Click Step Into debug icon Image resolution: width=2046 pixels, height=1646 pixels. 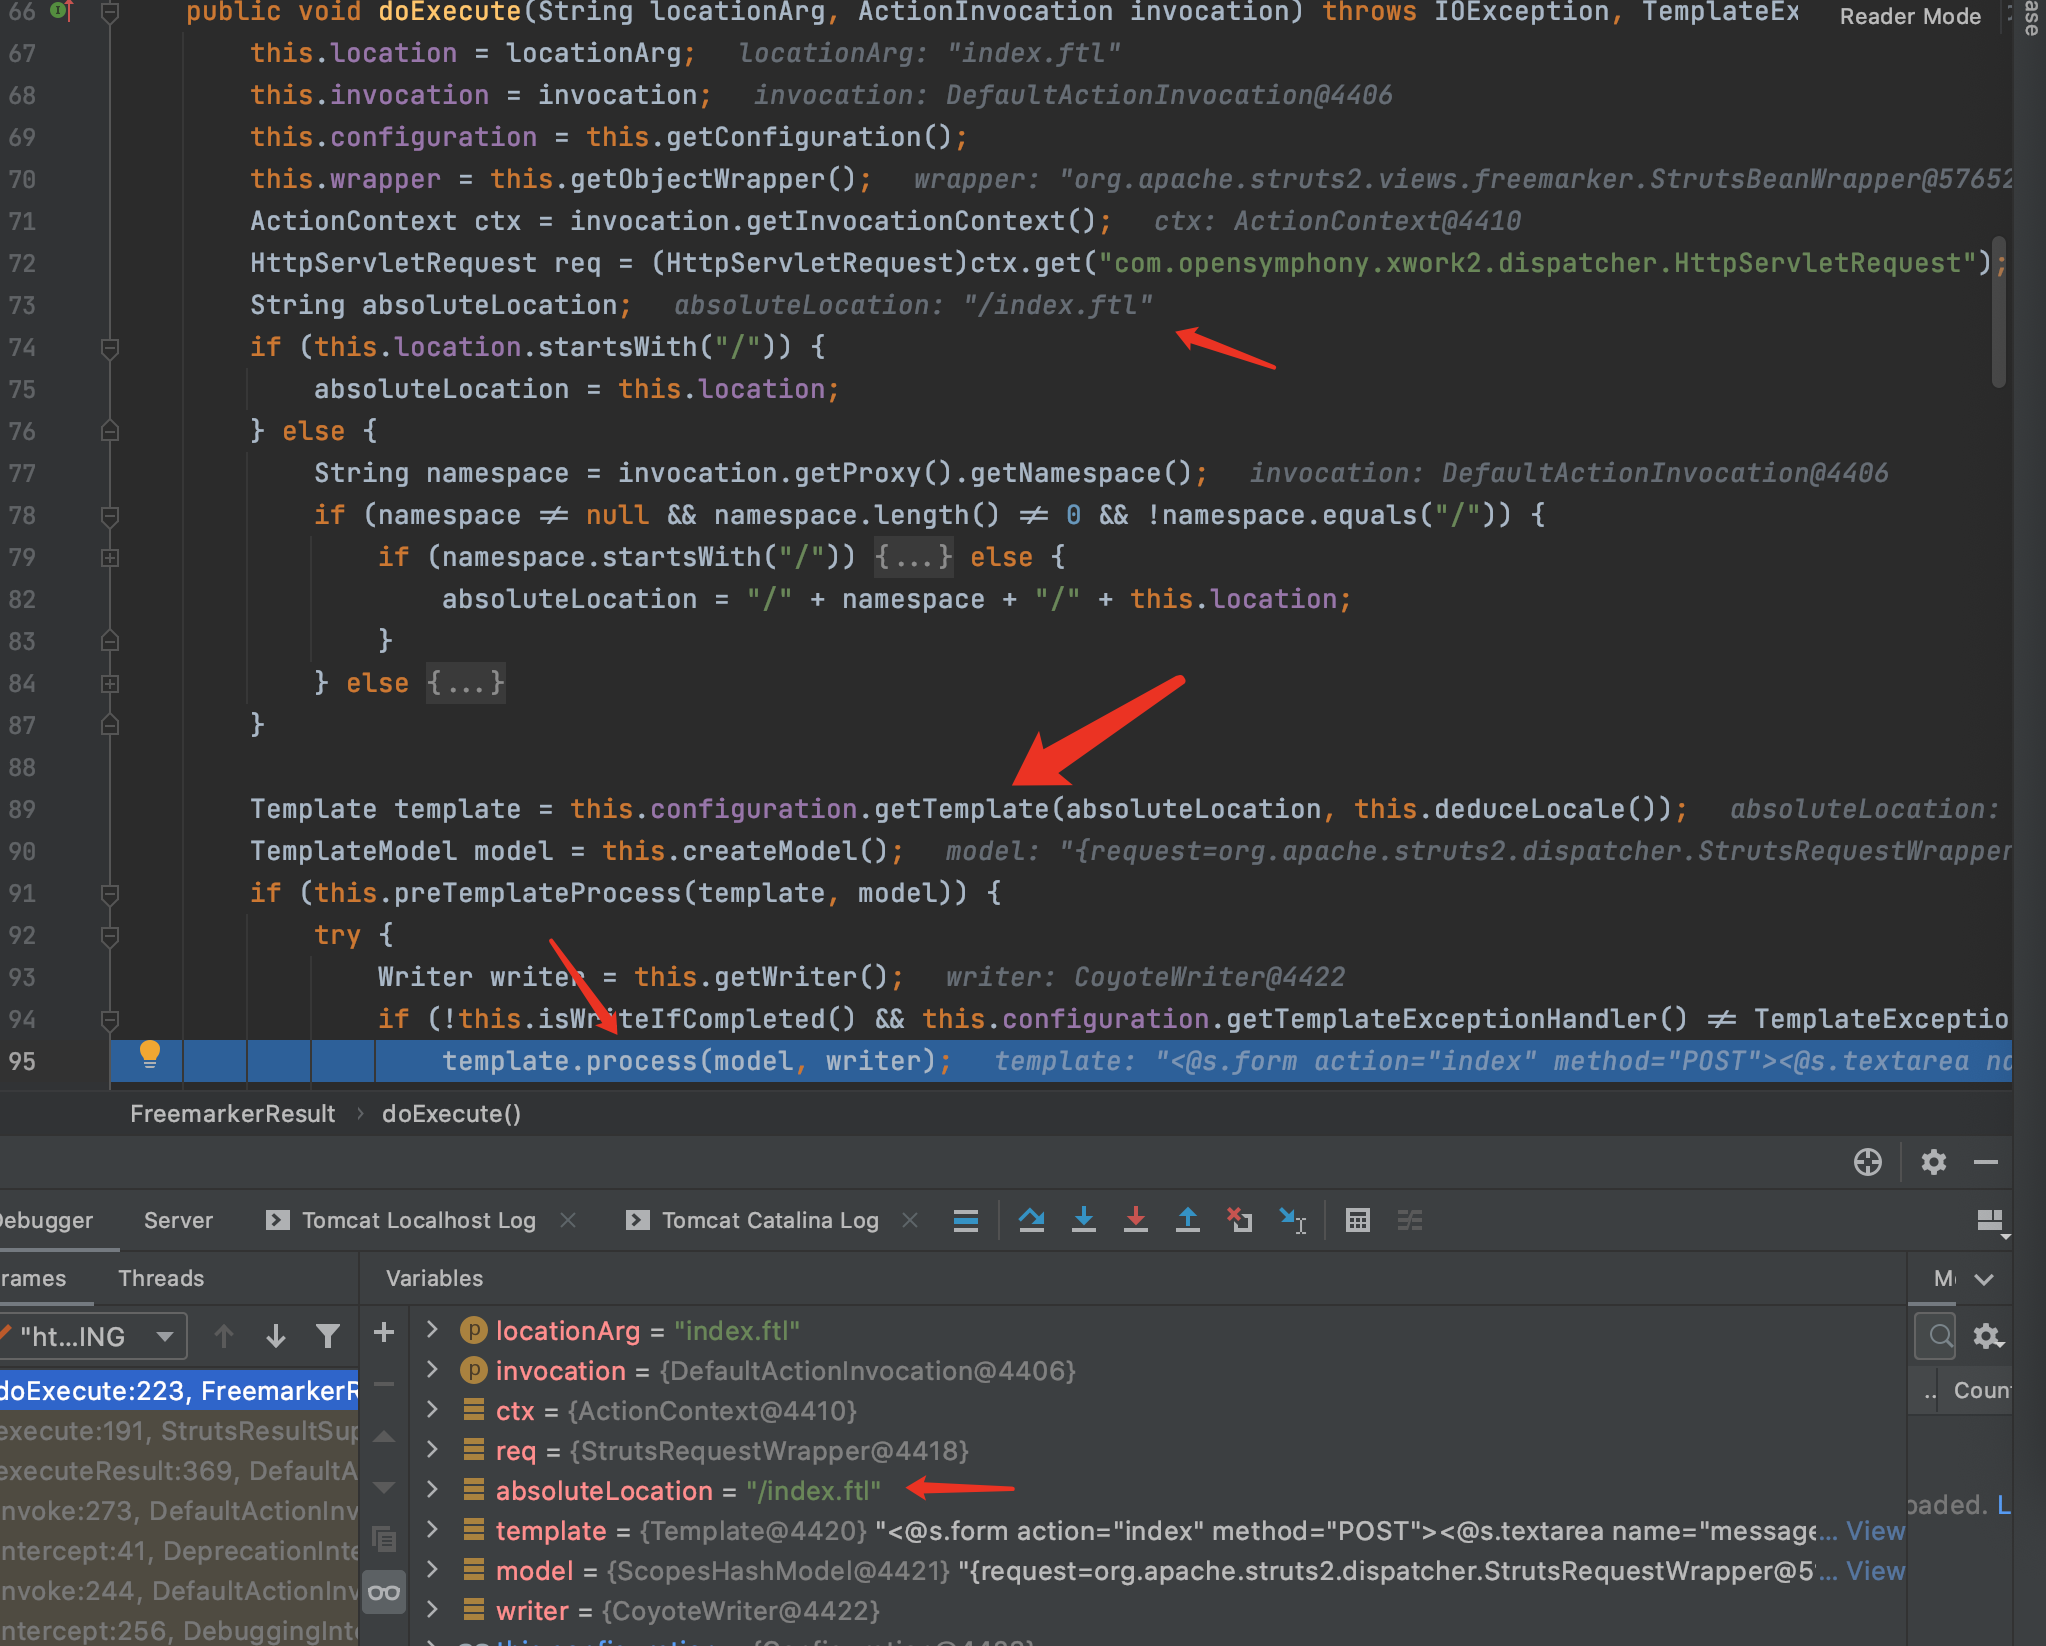click(1083, 1220)
